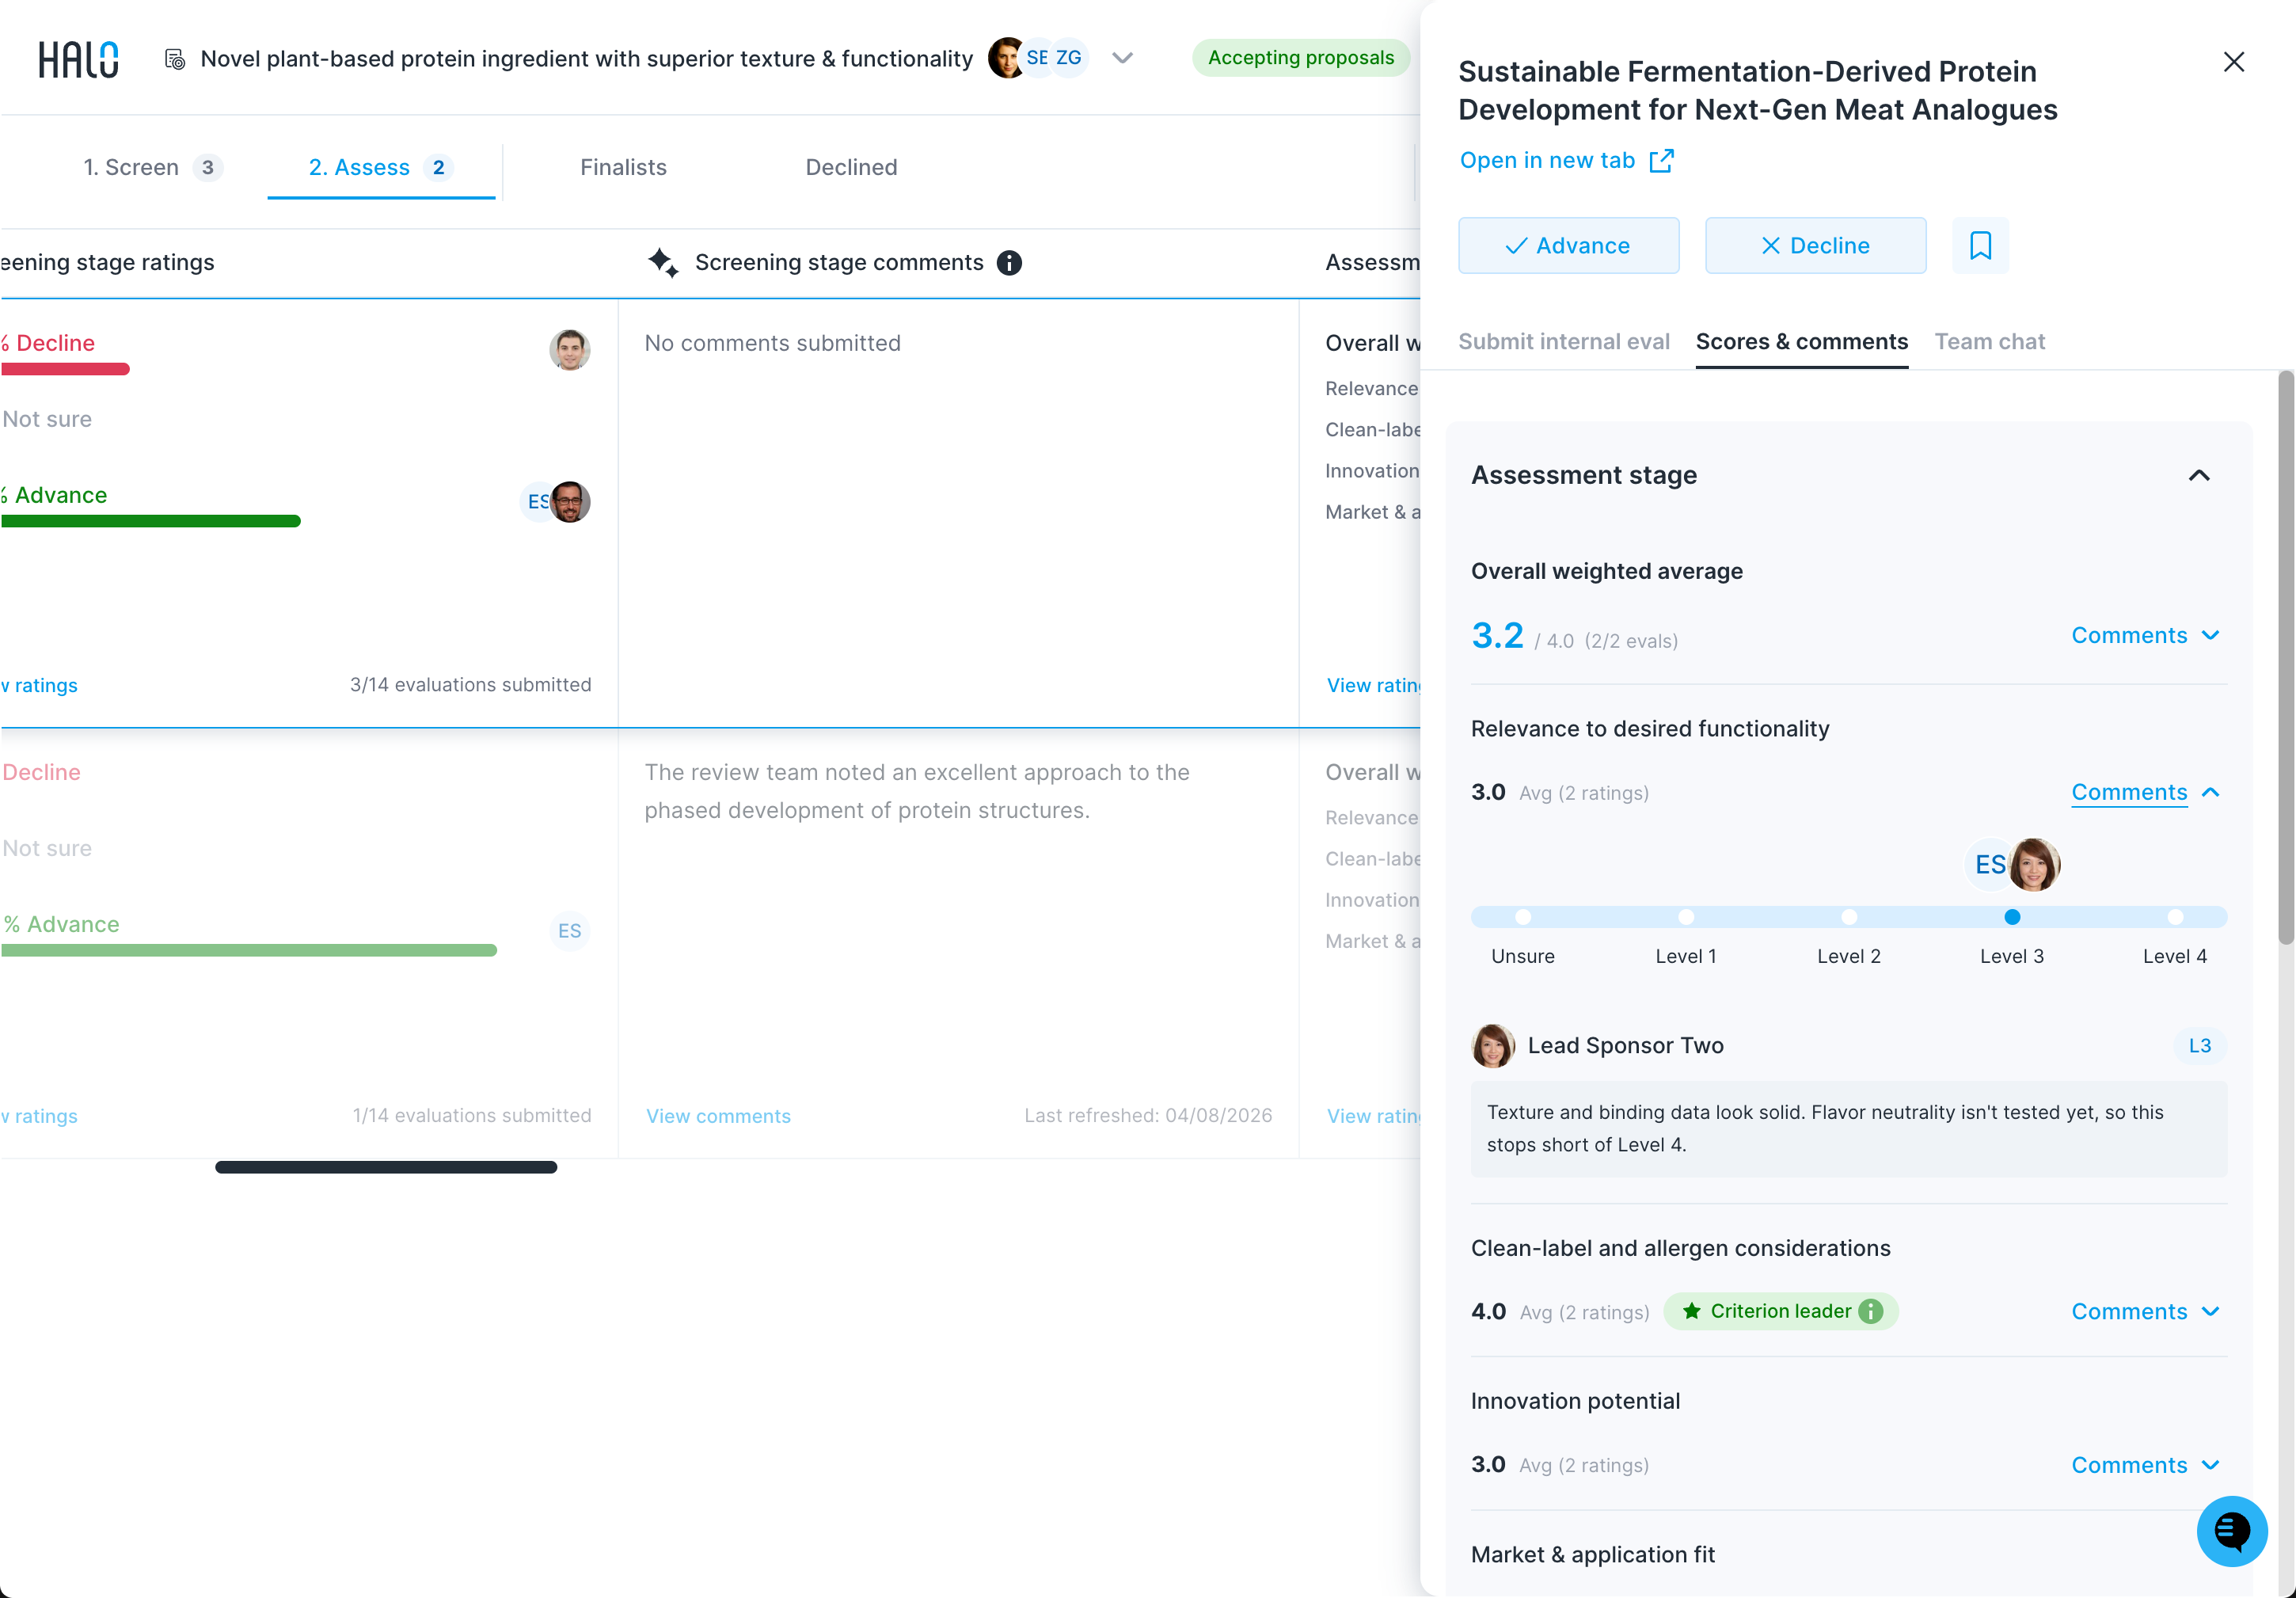This screenshot has width=2296, height=1598.
Task: Open the chat support bubble
Action: pos(2231,1530)
